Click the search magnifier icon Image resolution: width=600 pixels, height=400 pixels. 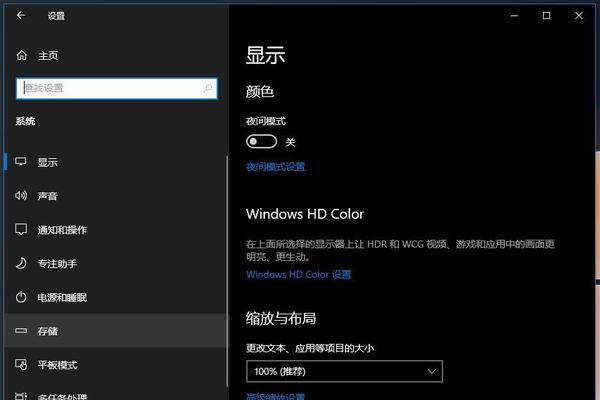[x=208, y=88]
